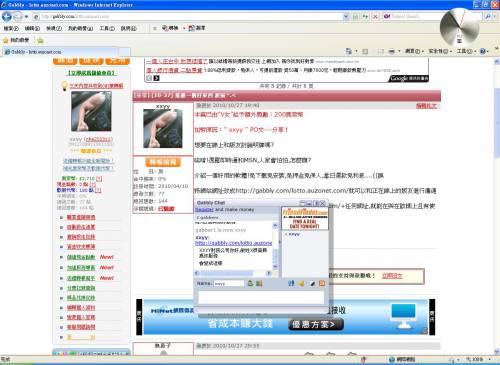Viewport: 500px width, 365px height.
Task: Click the first green icon after Name field
Action: point(250,283)
